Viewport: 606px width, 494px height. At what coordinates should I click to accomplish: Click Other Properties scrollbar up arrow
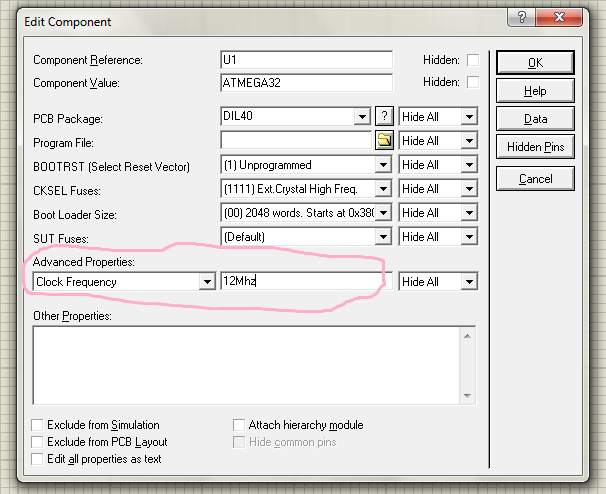(x=467, y=336)
